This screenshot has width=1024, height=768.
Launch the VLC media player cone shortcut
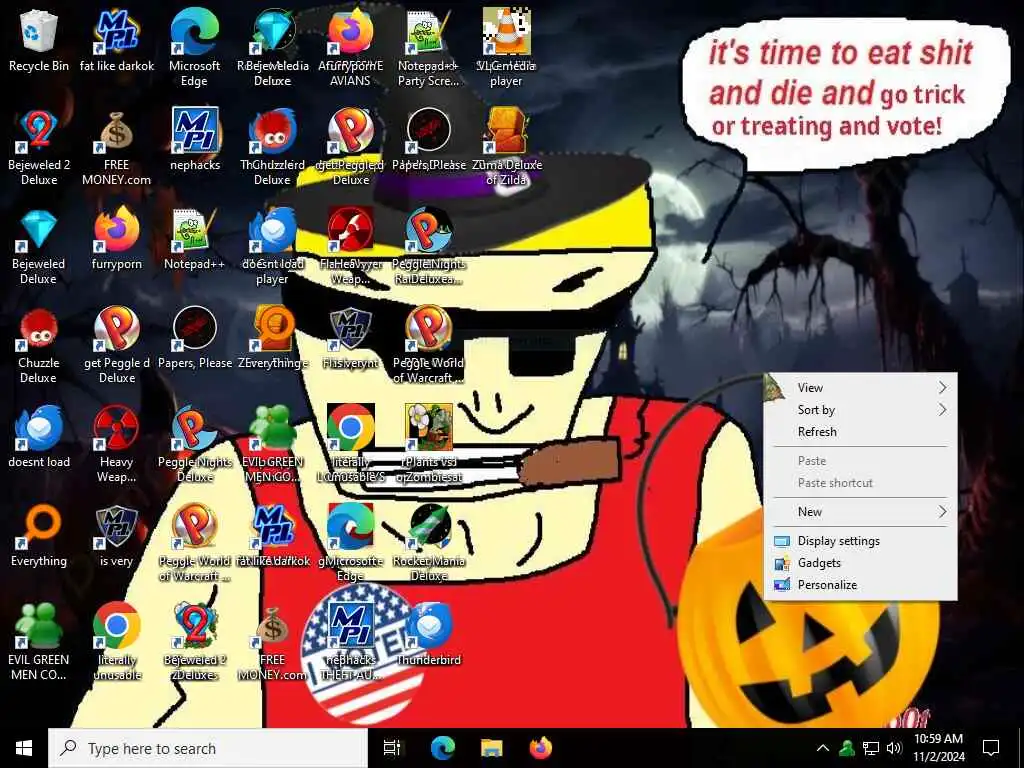(506, 47)
